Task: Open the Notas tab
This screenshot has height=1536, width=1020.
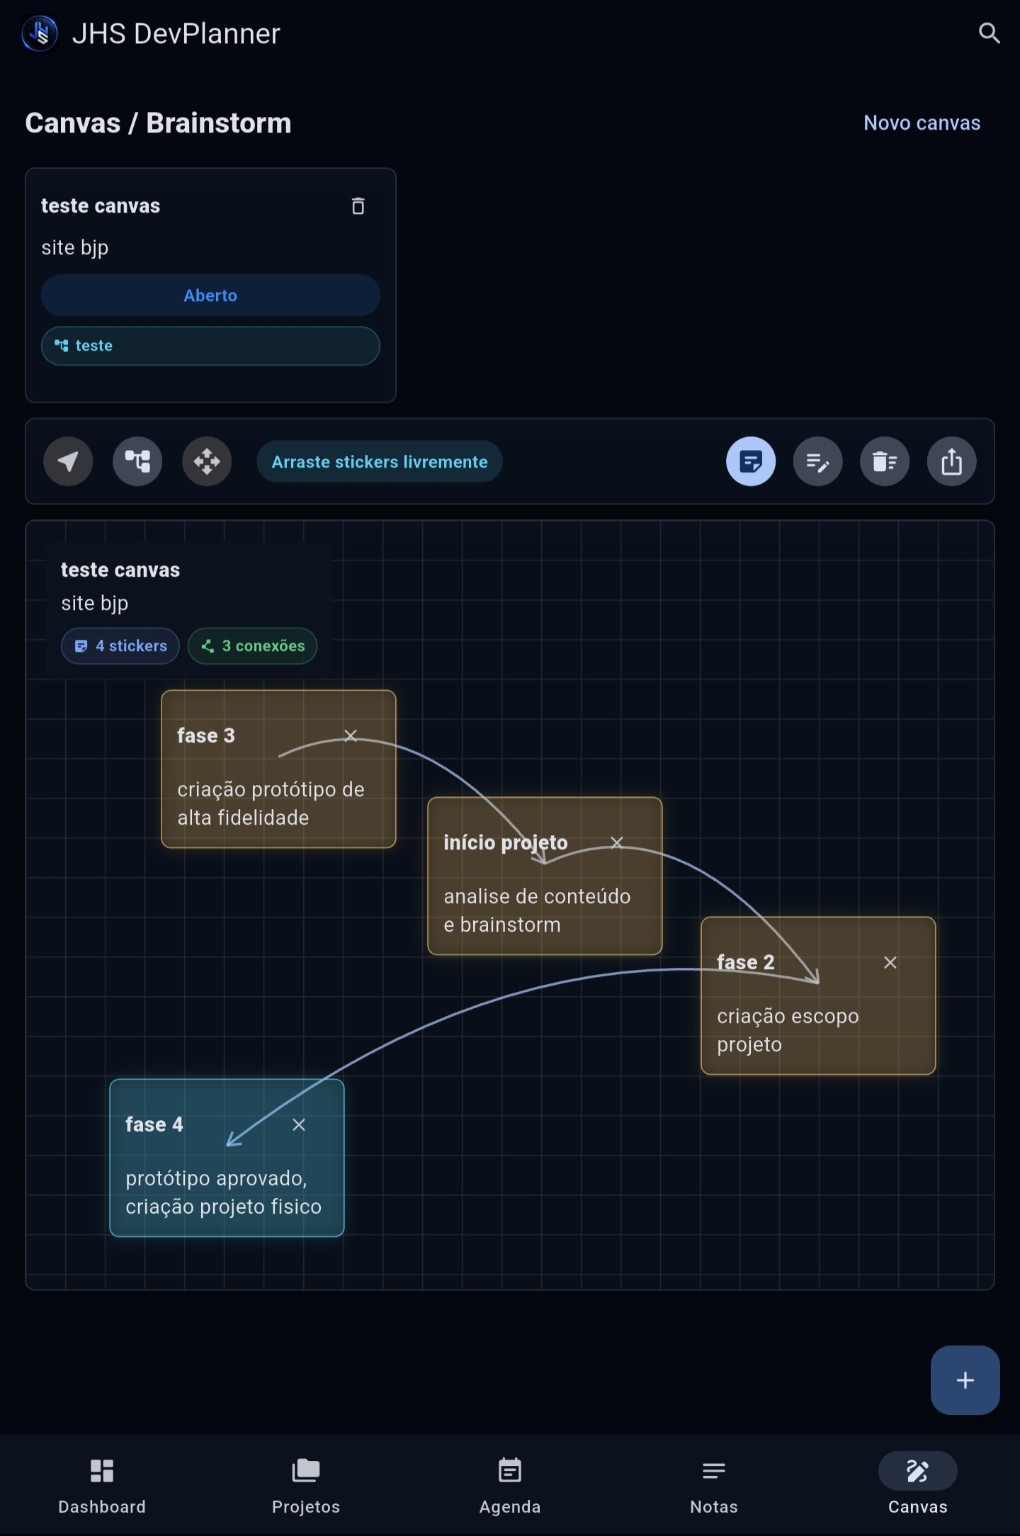Action: [x=714, y=1486]
